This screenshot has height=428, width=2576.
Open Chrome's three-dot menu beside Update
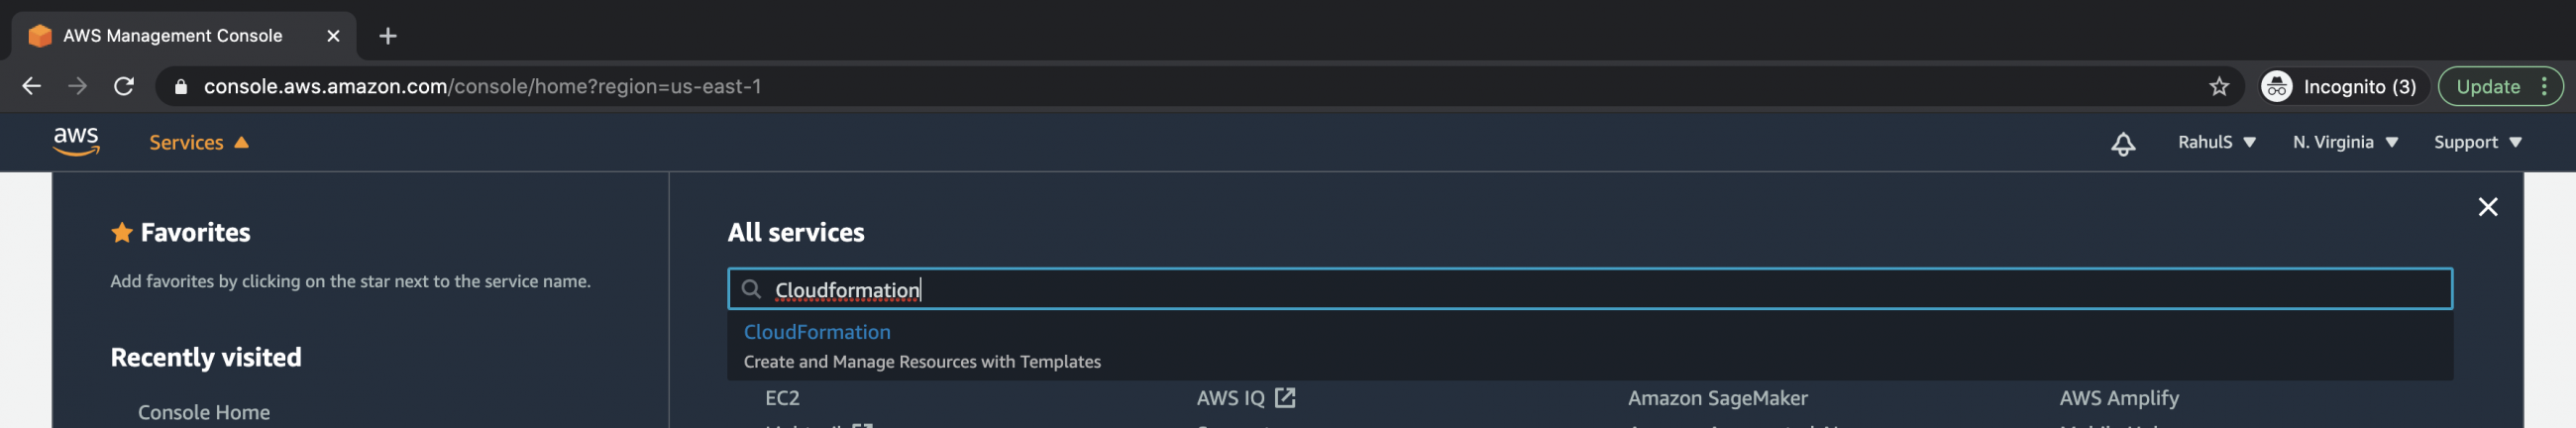click(2543, 87)
